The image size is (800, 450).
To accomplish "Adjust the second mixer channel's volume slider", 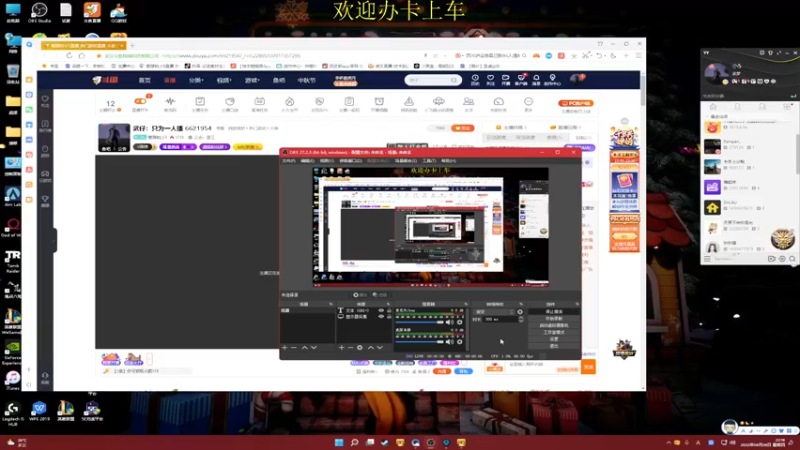I will (x=419, y=342).
